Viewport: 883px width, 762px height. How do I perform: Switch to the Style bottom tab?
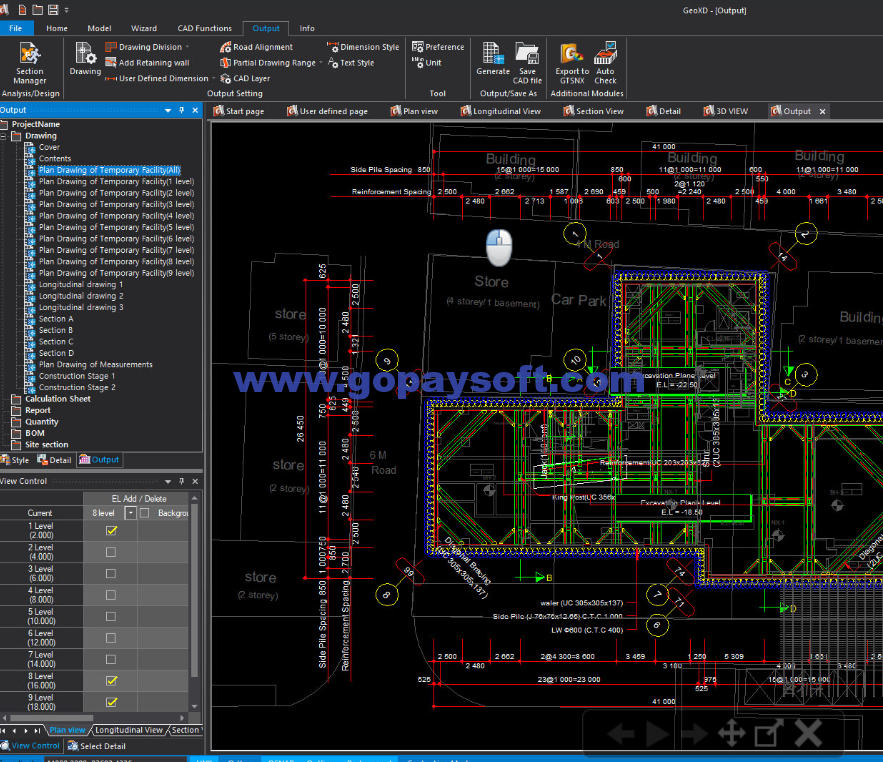click(x=15, y=460)
